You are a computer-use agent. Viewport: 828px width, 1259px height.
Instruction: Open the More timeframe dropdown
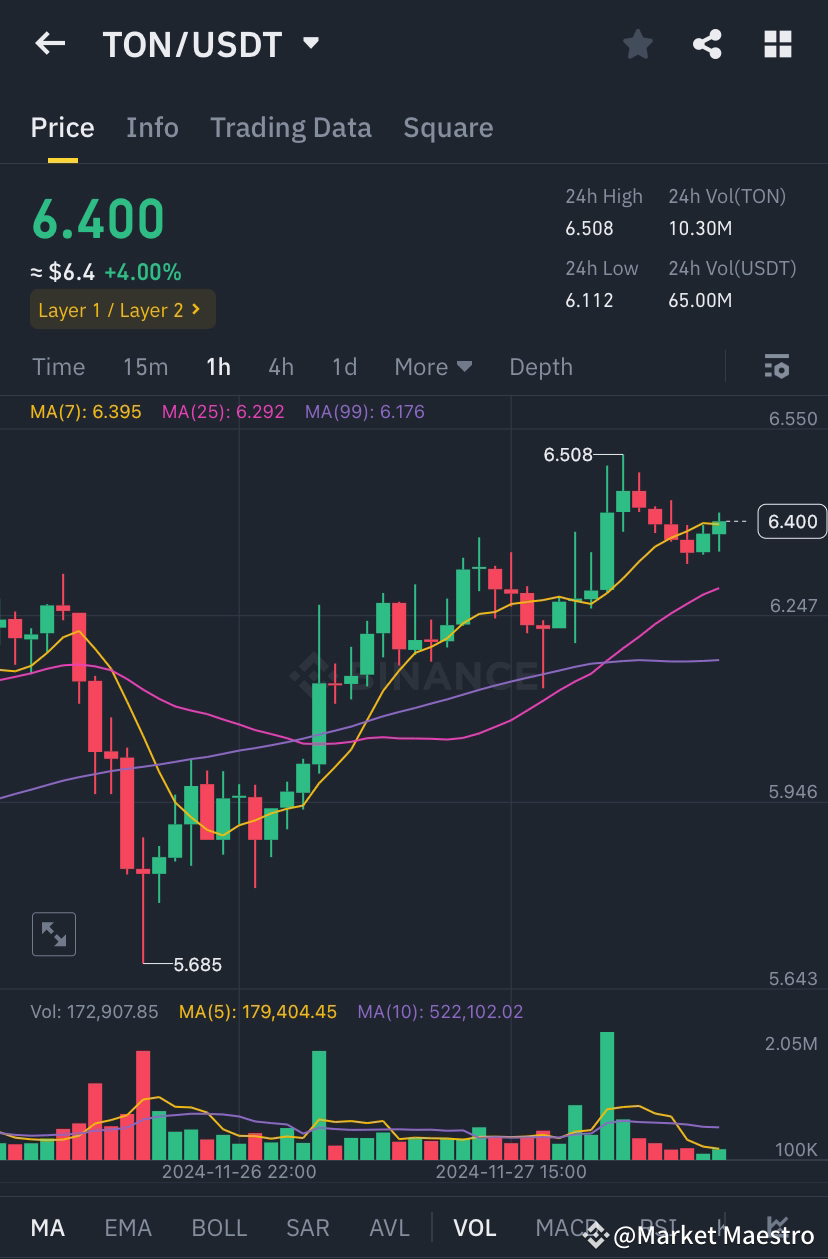pos(433,367)
